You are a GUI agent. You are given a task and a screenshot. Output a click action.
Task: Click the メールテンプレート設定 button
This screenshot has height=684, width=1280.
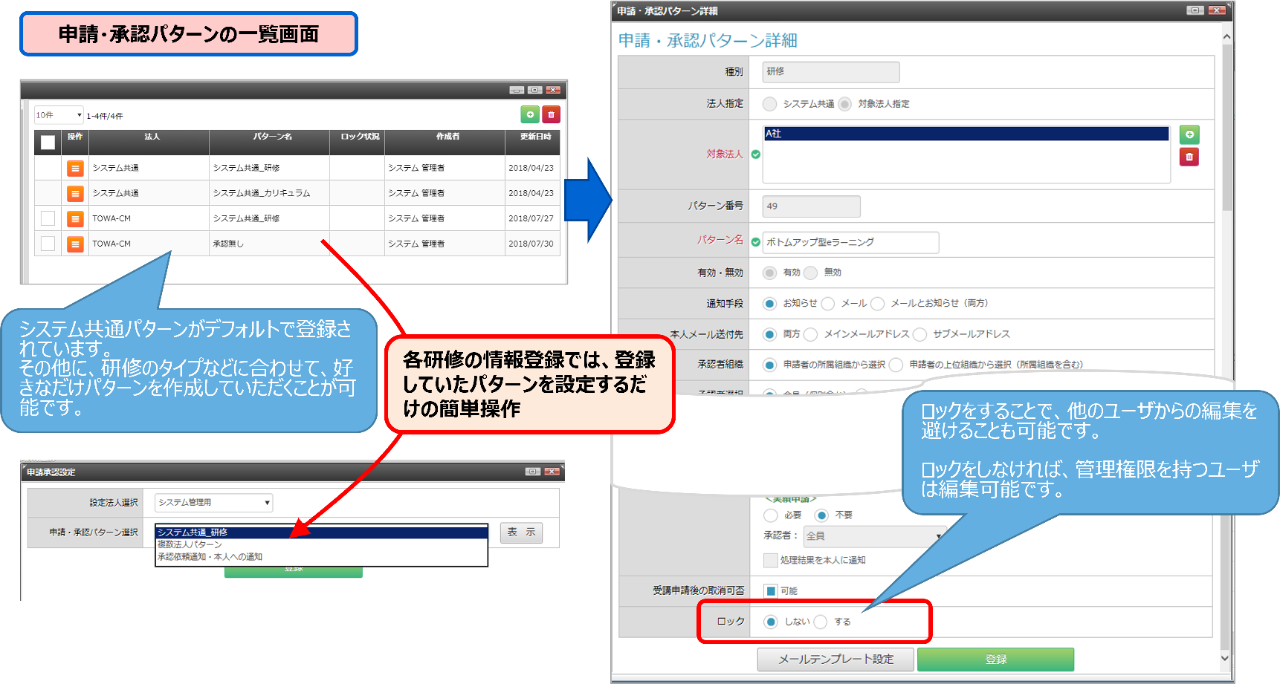pyautogui.click(x=834, y=660)
